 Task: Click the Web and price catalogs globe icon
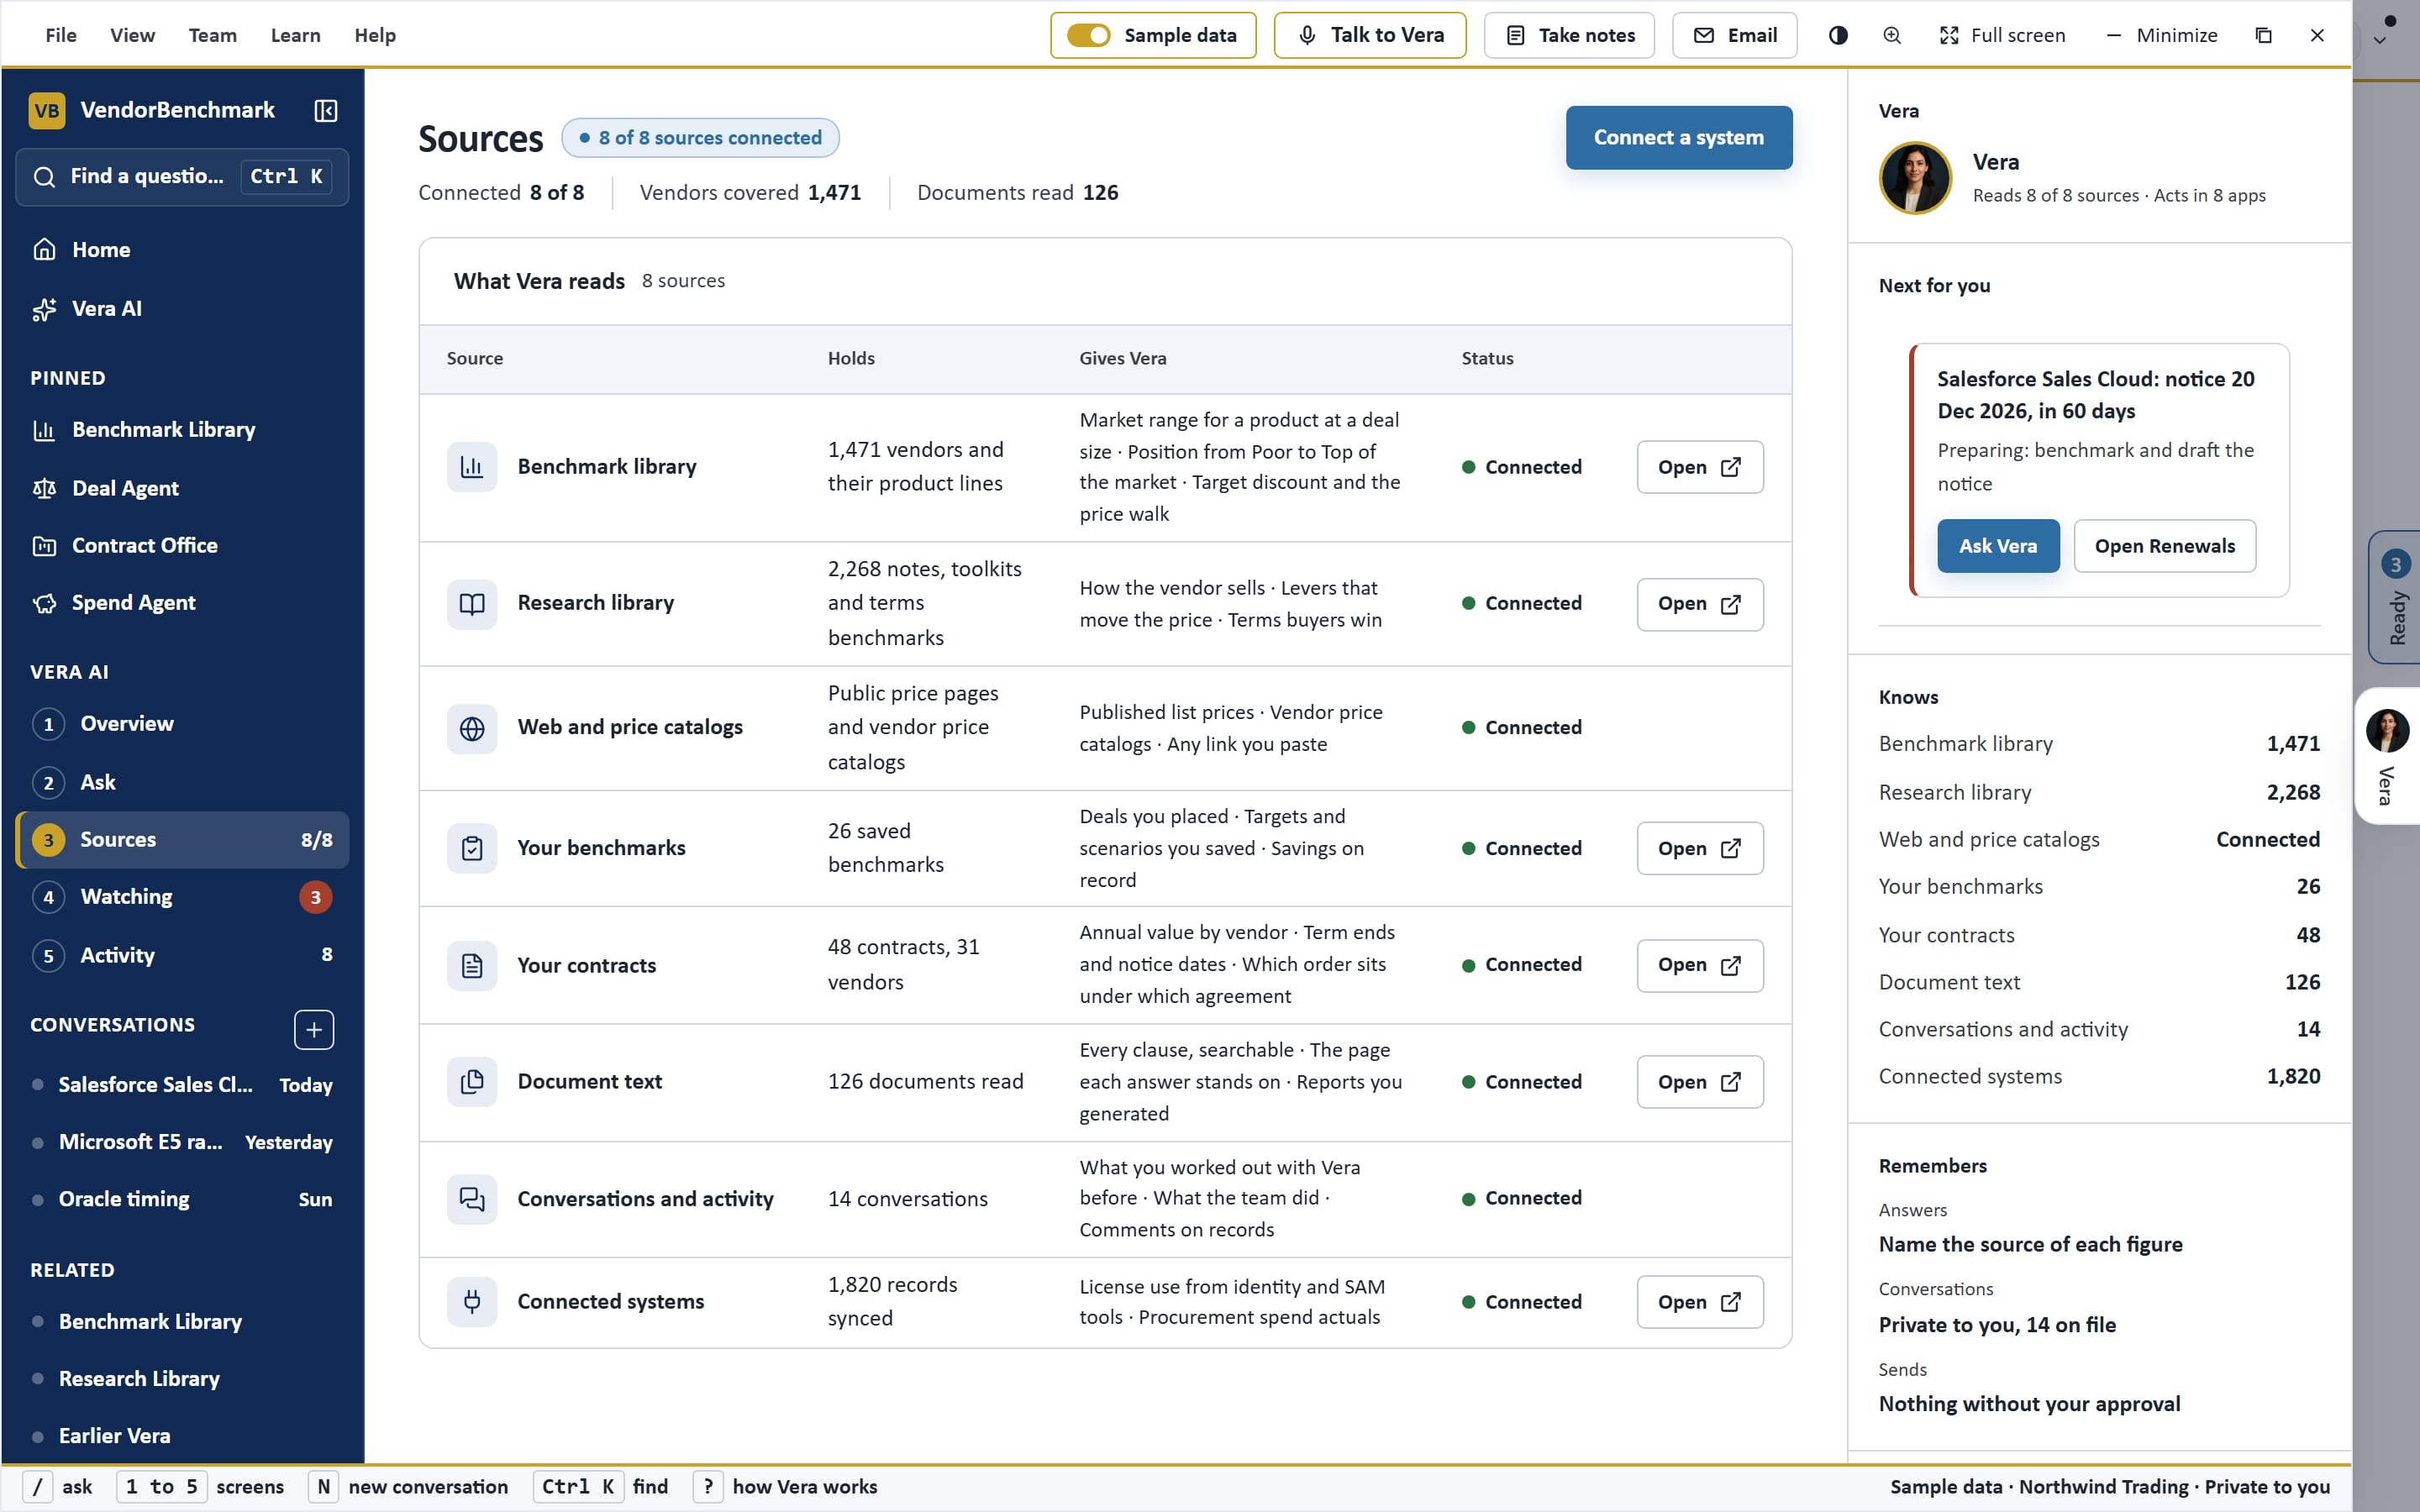[472, 729]
